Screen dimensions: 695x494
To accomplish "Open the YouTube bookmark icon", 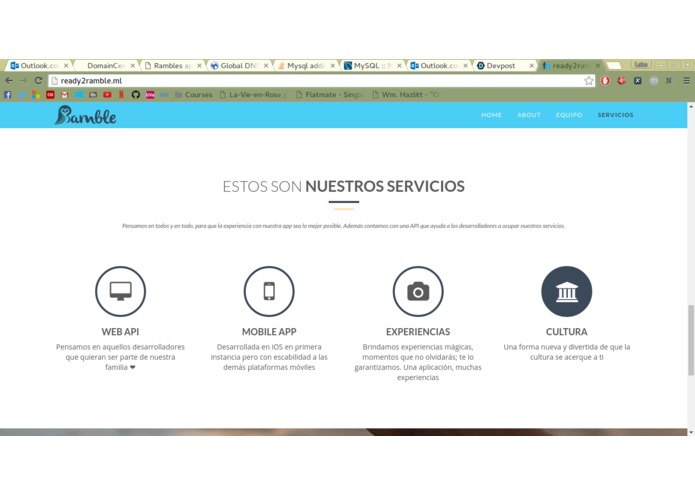I will coord(107,94).
